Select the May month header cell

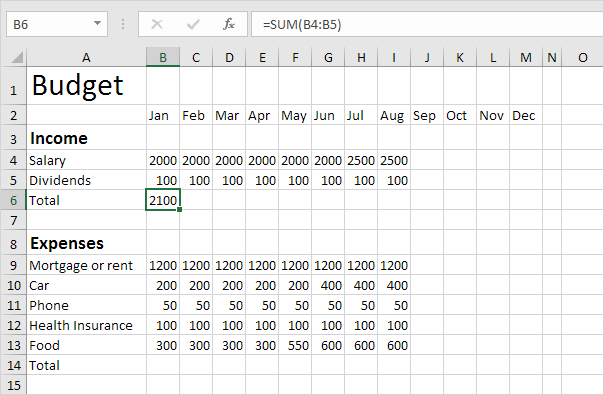pos(295,115)
